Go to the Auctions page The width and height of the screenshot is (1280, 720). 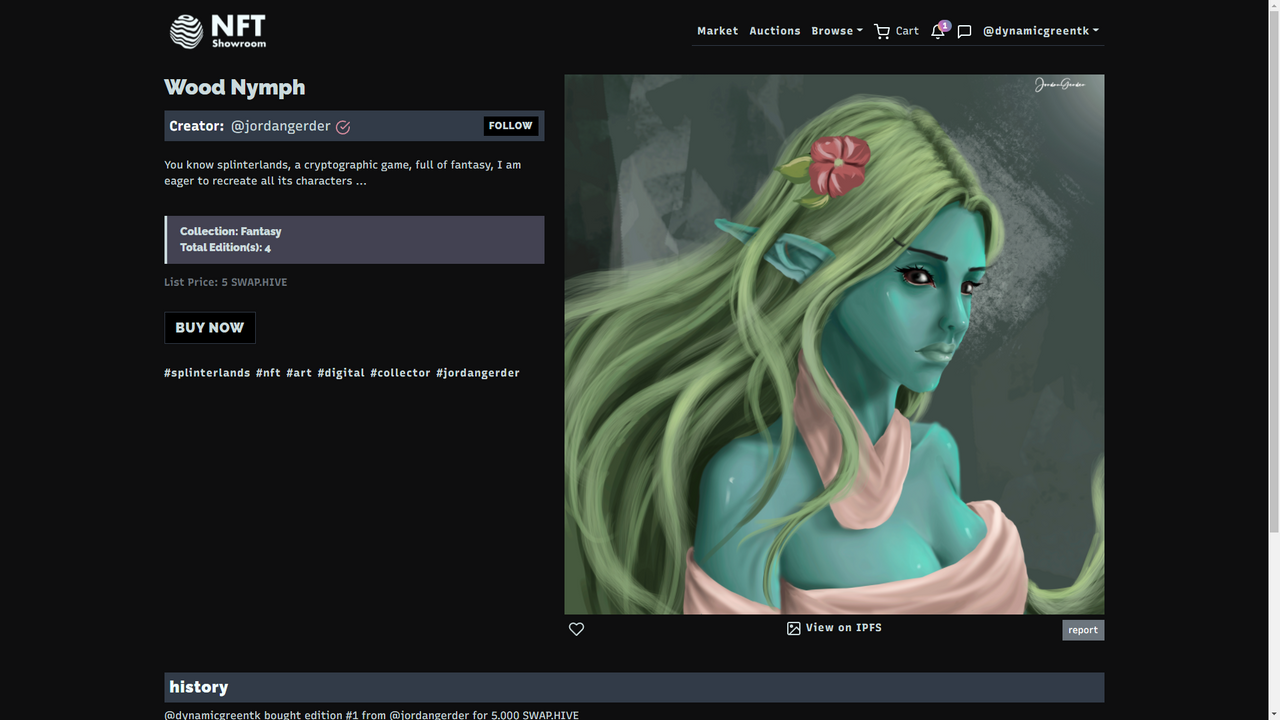[775, 31]
